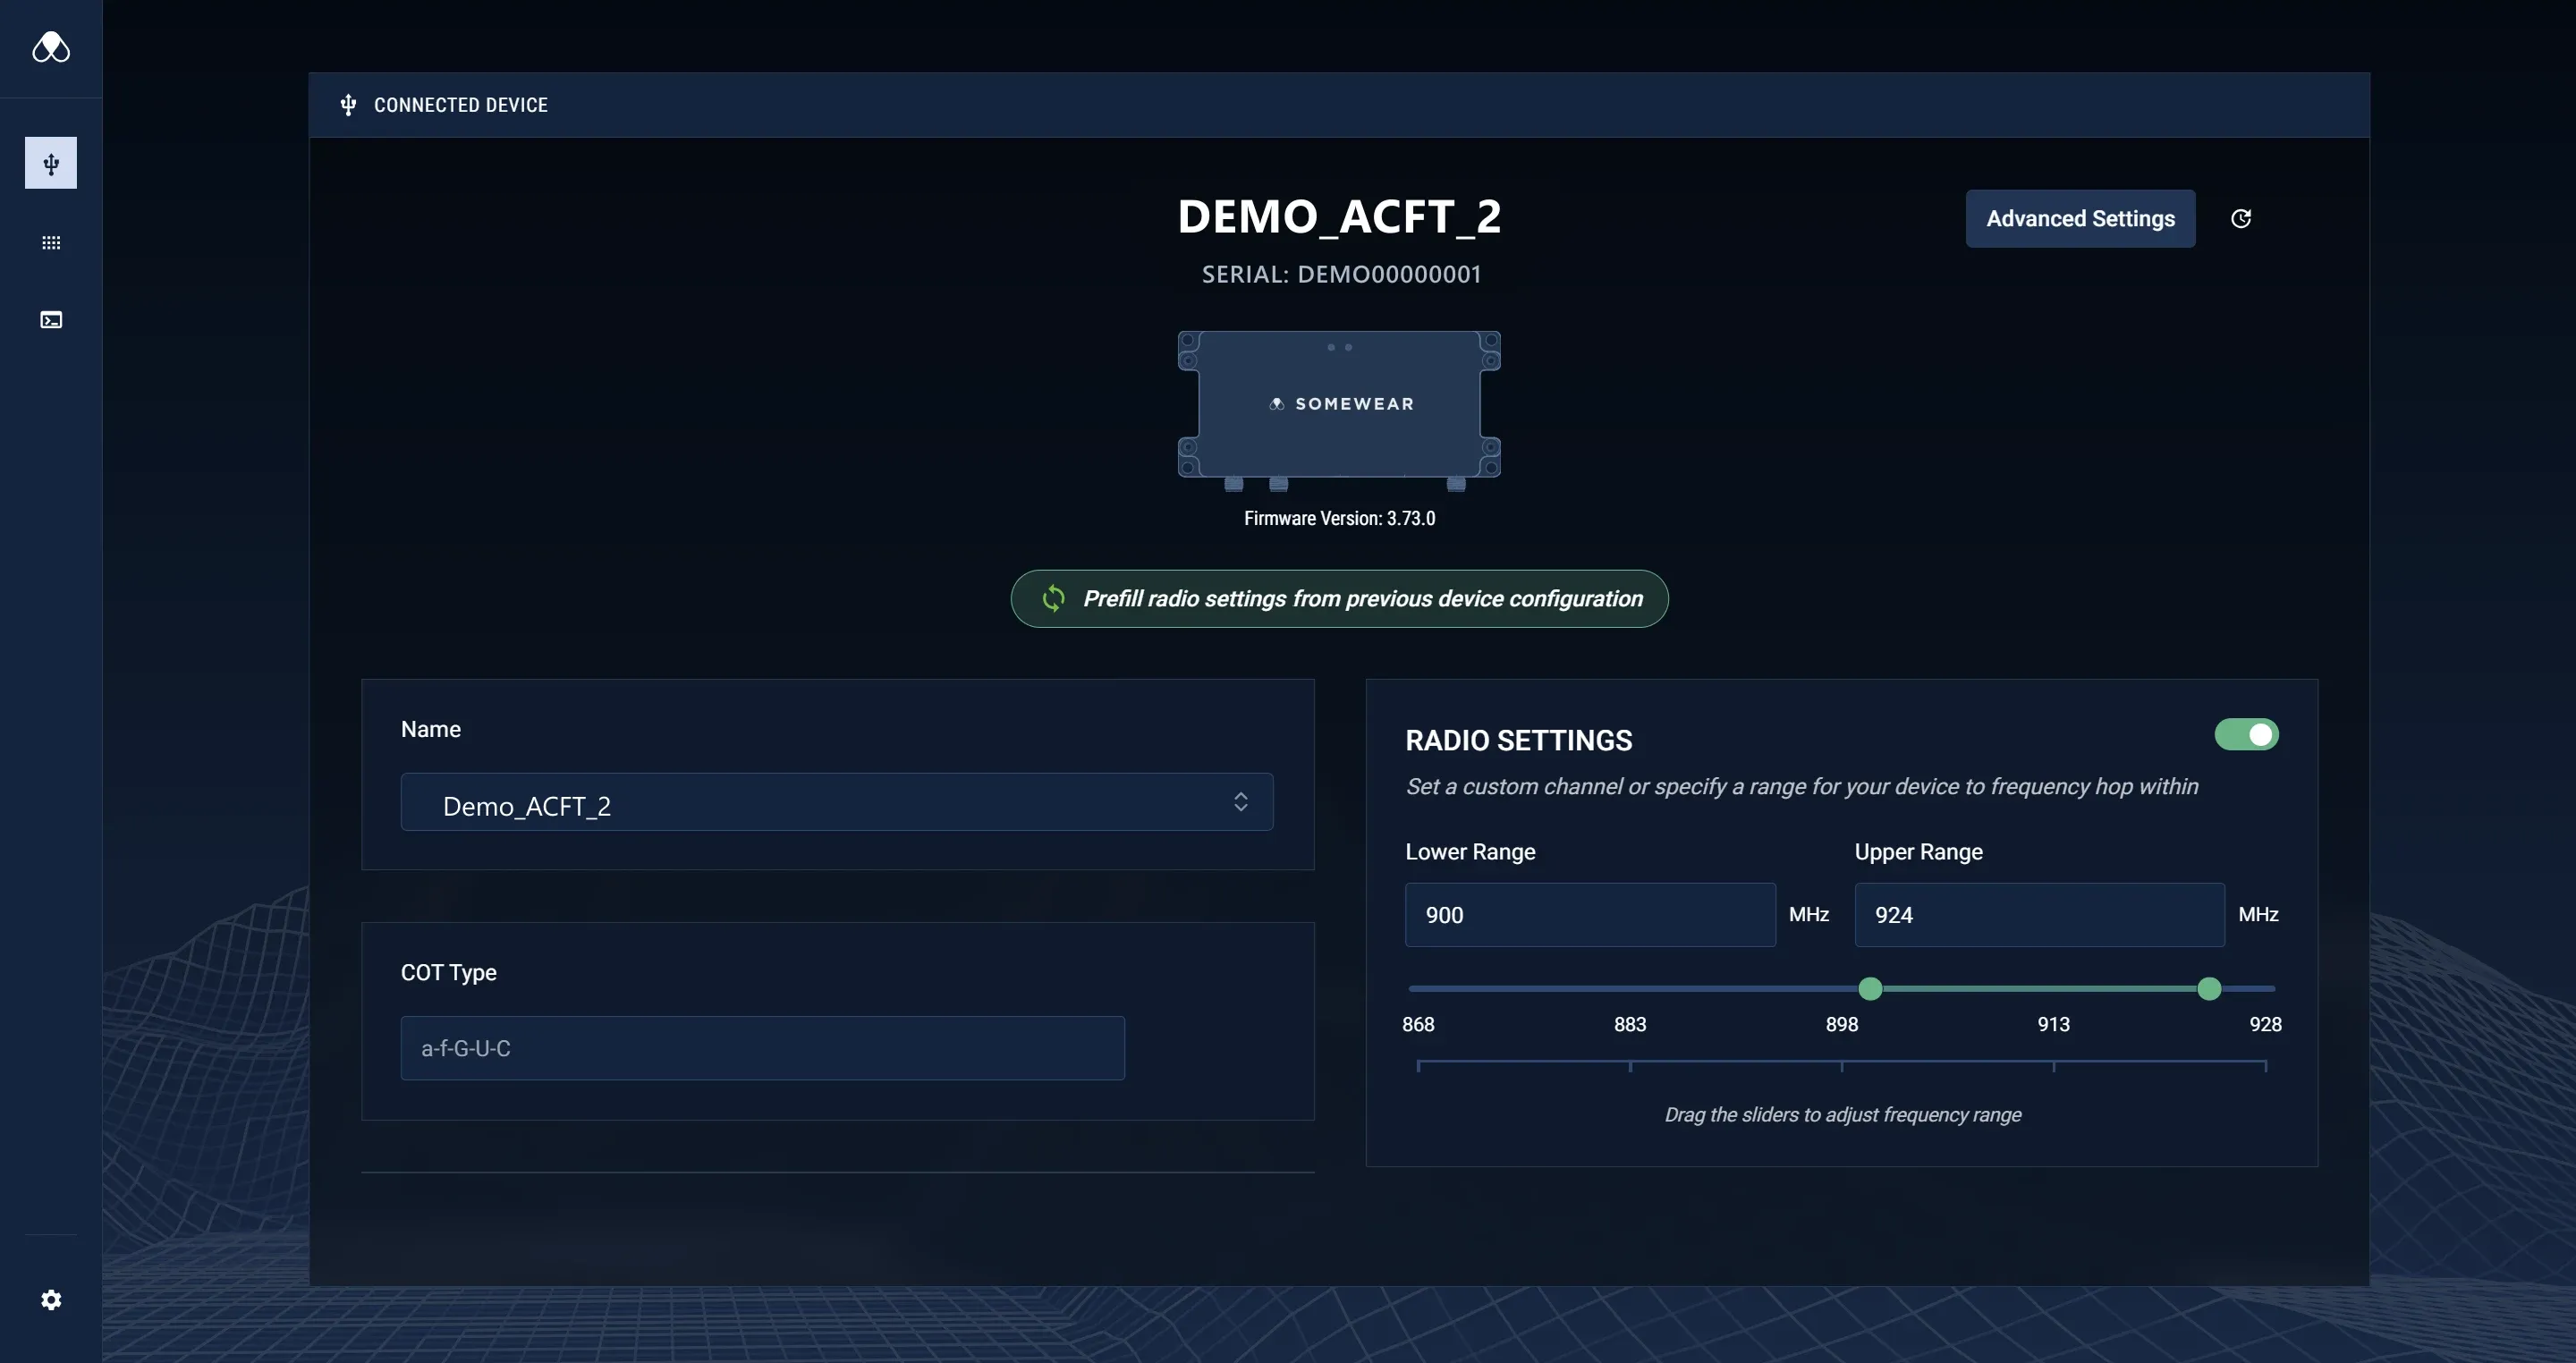Click the CONNECTED DEVICE header text
2576x1363 pixels.
pos(461,105)
